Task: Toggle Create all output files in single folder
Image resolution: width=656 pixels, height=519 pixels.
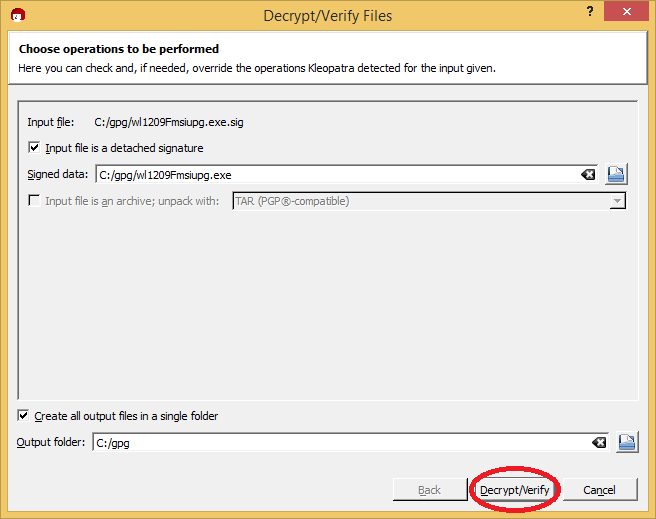Action: pyautogui.click(x=23, y=416)
